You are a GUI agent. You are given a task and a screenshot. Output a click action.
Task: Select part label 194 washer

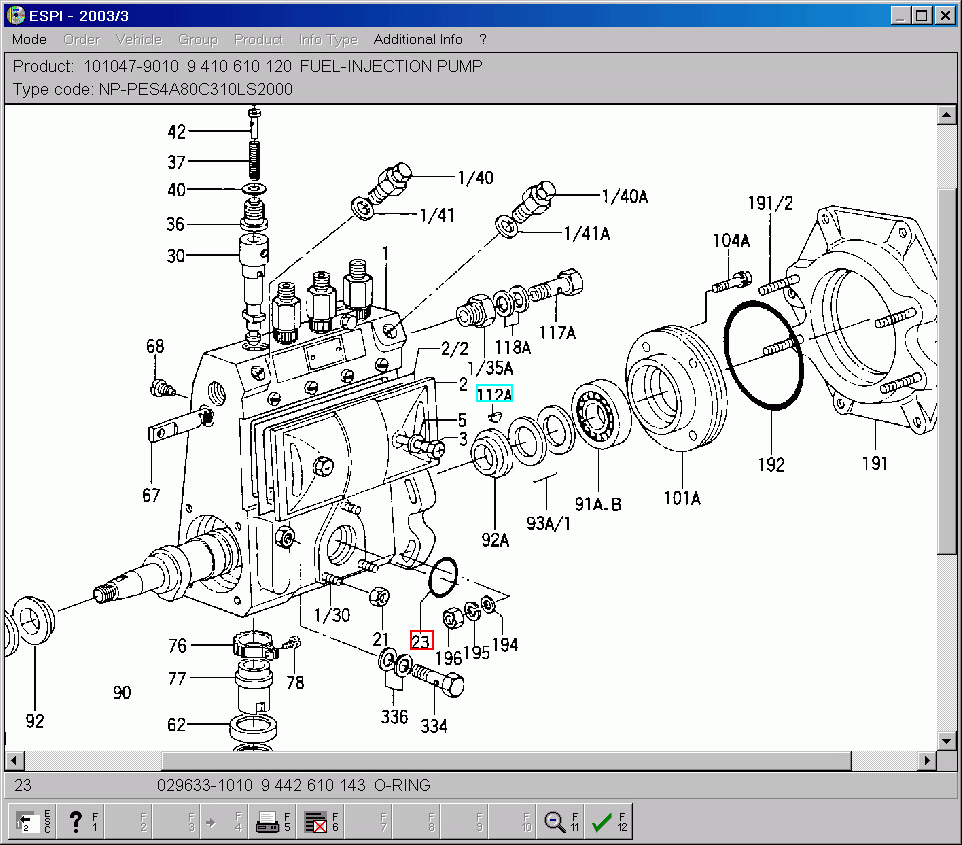505,644
